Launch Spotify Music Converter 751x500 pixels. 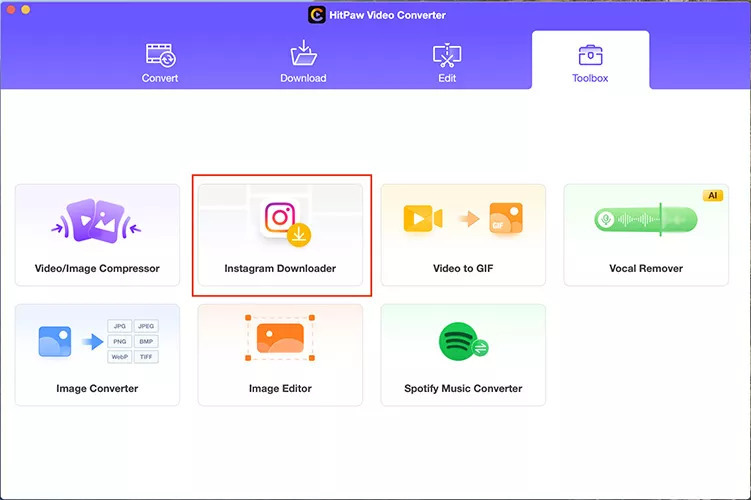click(x=463, y=355)
